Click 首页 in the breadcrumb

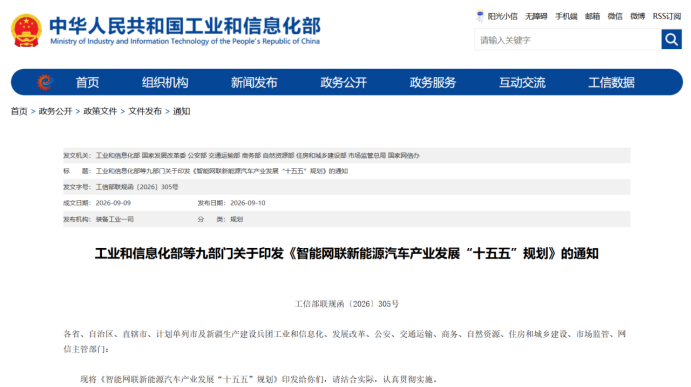[x=19, y=111]
